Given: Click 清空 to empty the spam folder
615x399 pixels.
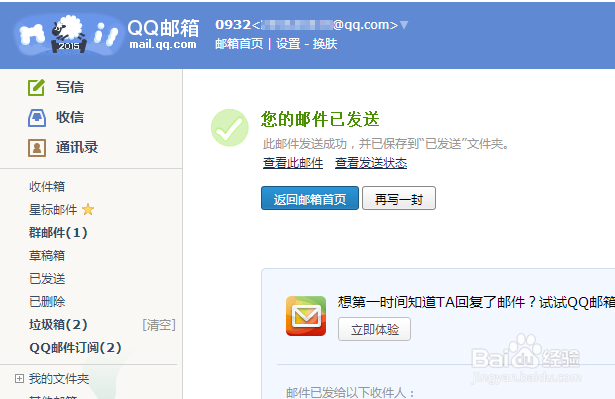Looking at the screenshot, I should [x=159, y=325].
